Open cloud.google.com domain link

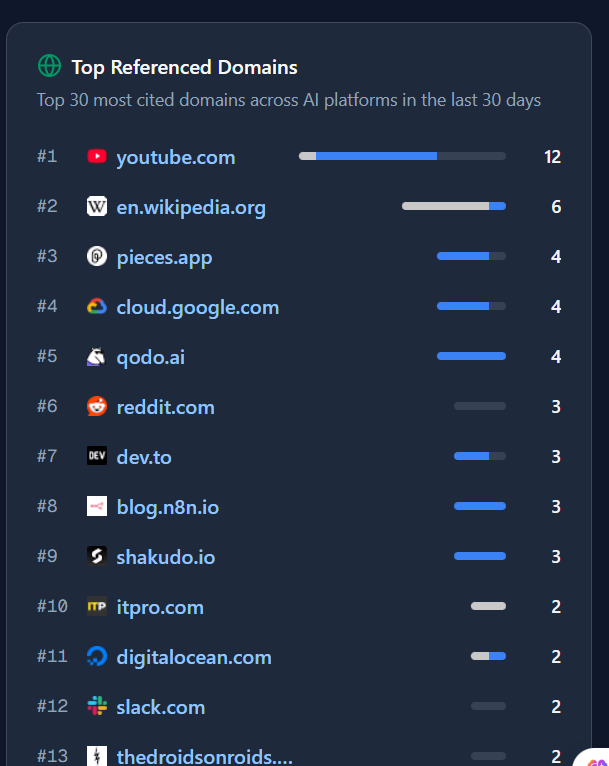point(197,307)
